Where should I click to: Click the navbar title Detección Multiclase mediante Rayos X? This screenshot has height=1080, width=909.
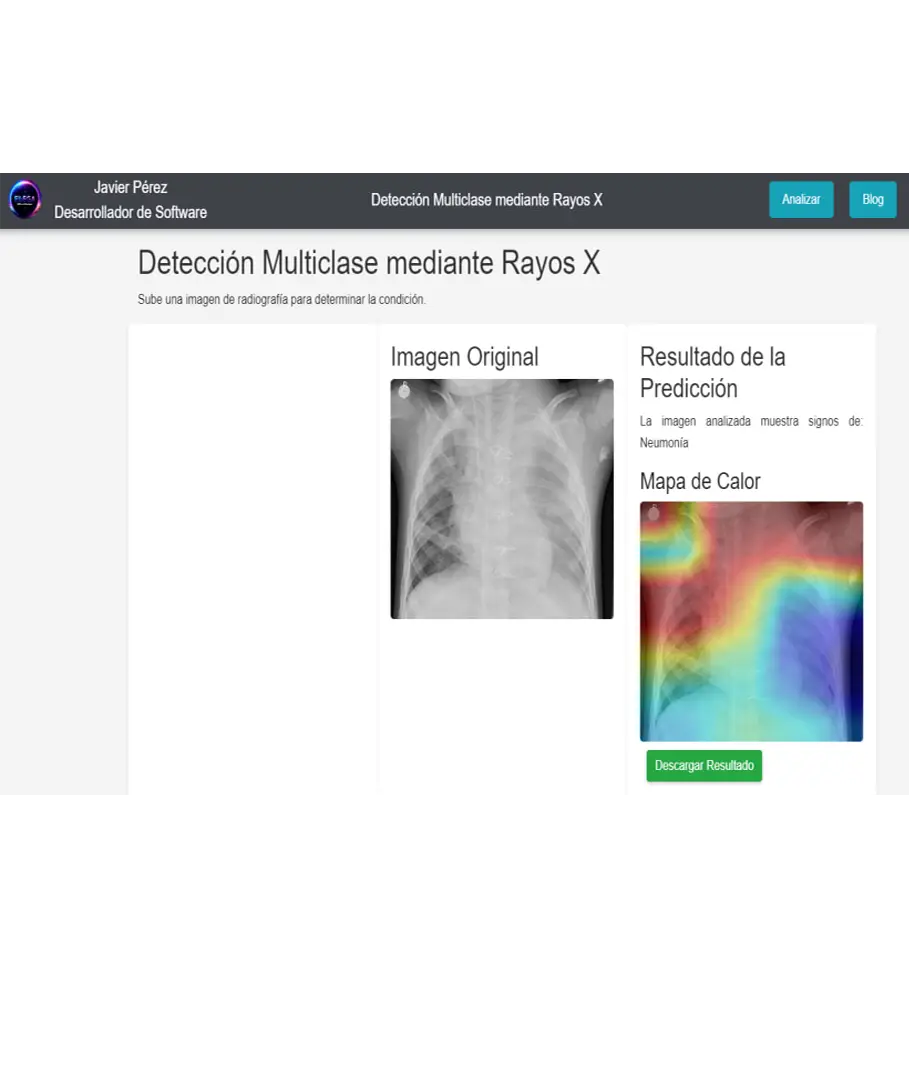click(x=486, y=200)
